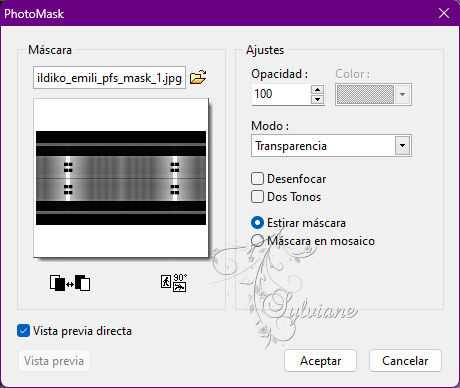Open the Modo dropdown showing Transparencia
The height and width of the screenshot is (388, 460).
tap(331, 146)
